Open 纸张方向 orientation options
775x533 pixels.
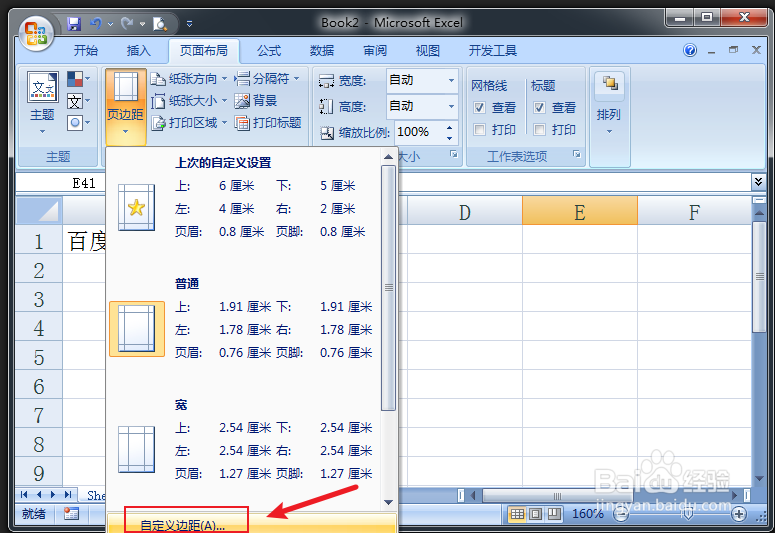[189, 79]
